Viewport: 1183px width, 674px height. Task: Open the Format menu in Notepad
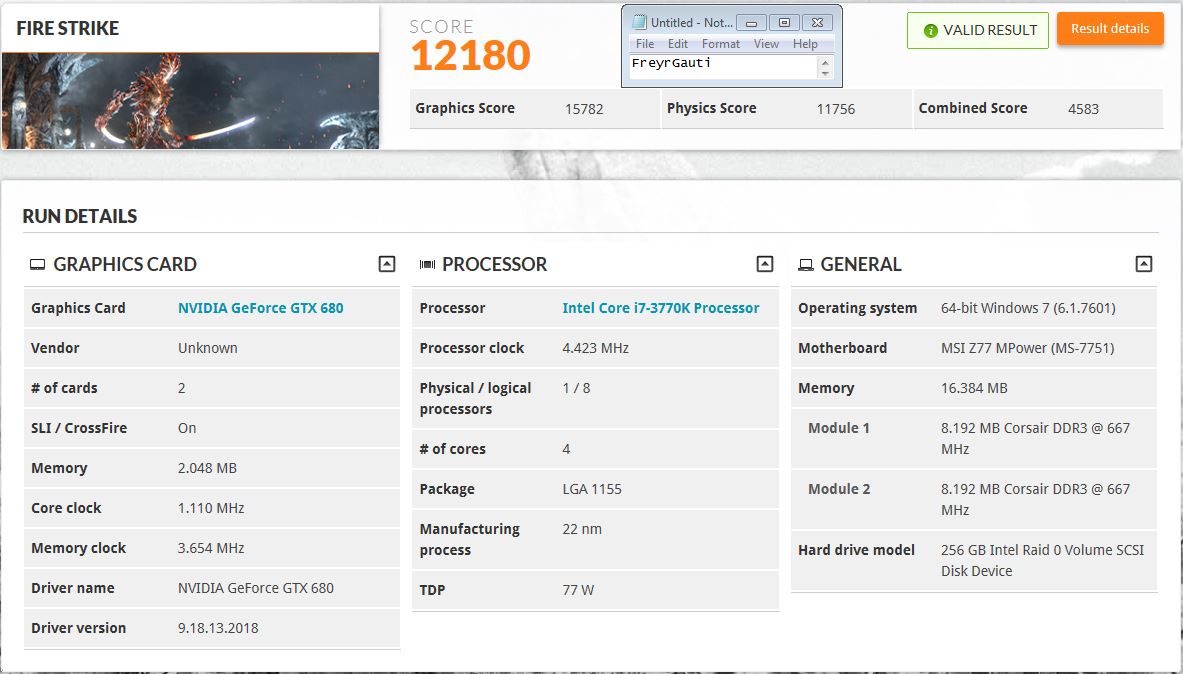[721, 44]
